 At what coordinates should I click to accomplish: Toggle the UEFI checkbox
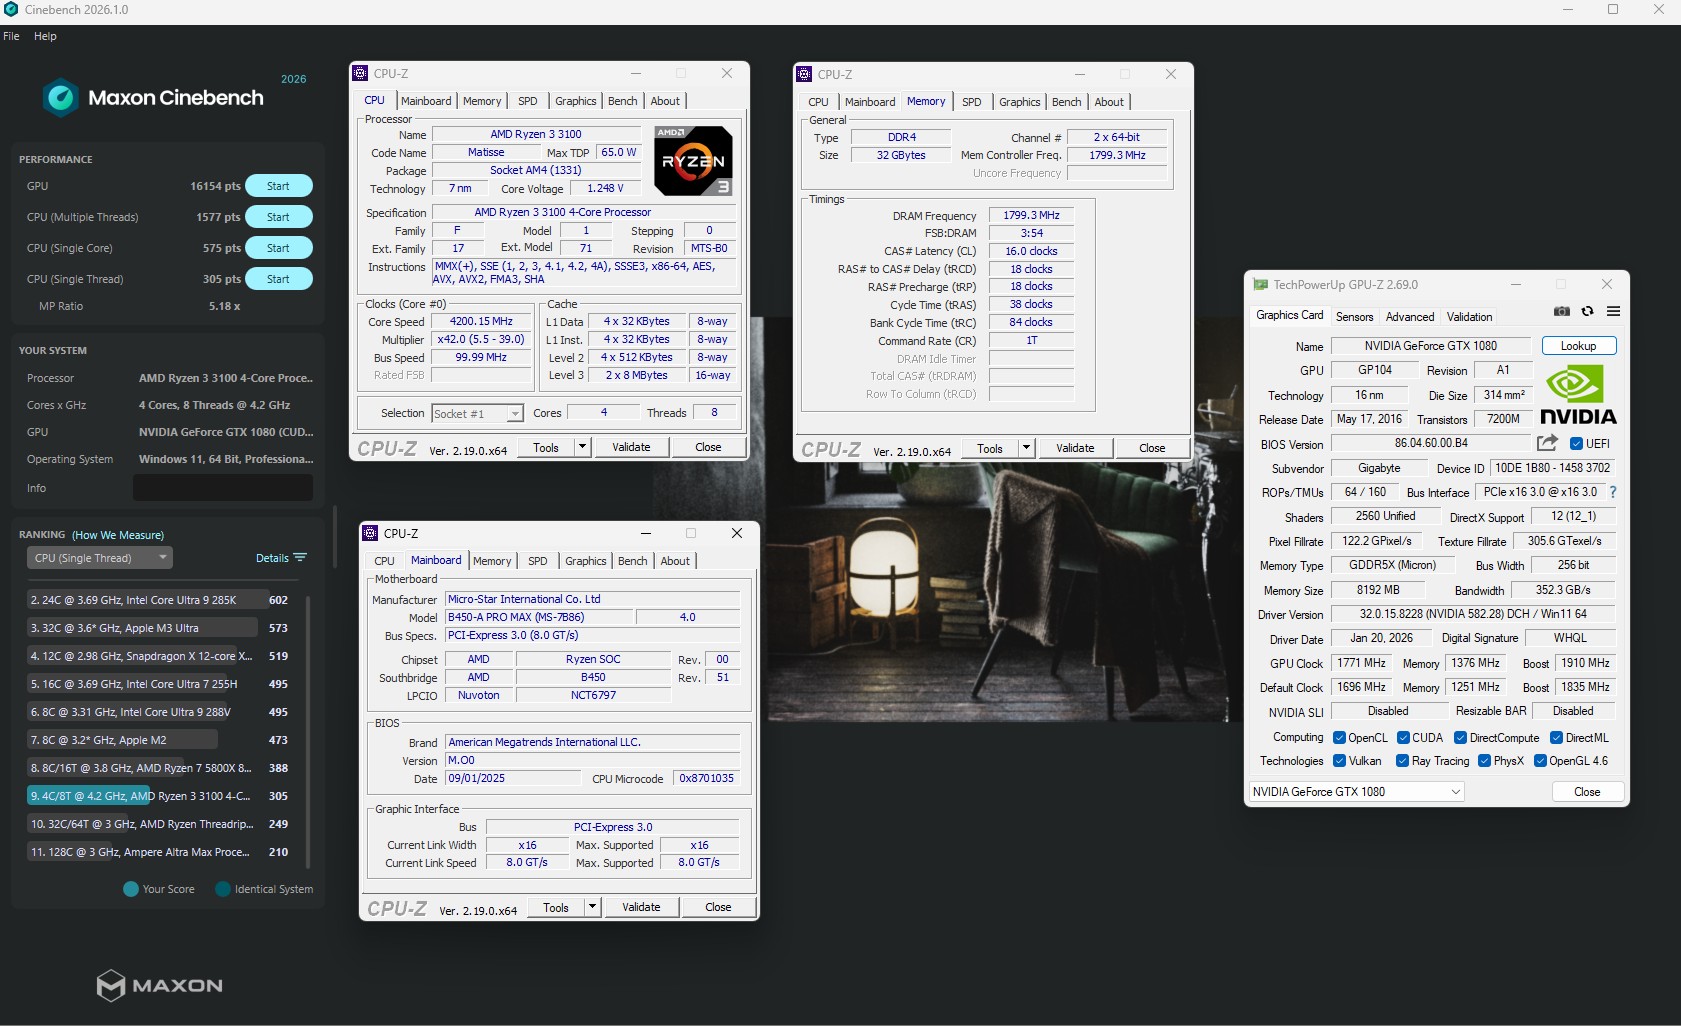(x=1576, y=444)
